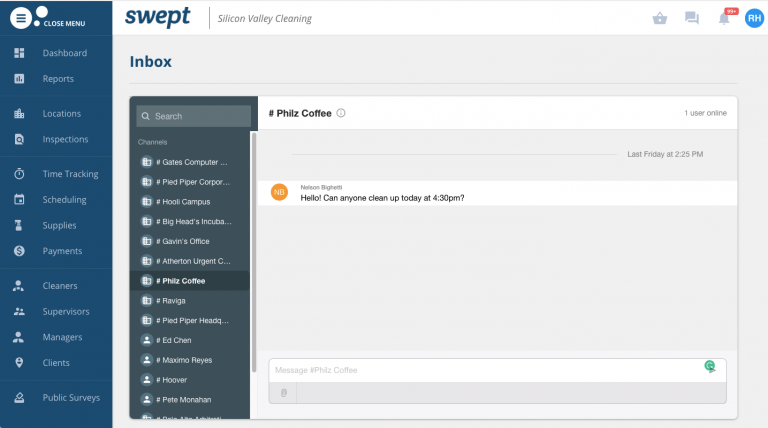Click the Close Menu hamburger icon

coord(21,19)
